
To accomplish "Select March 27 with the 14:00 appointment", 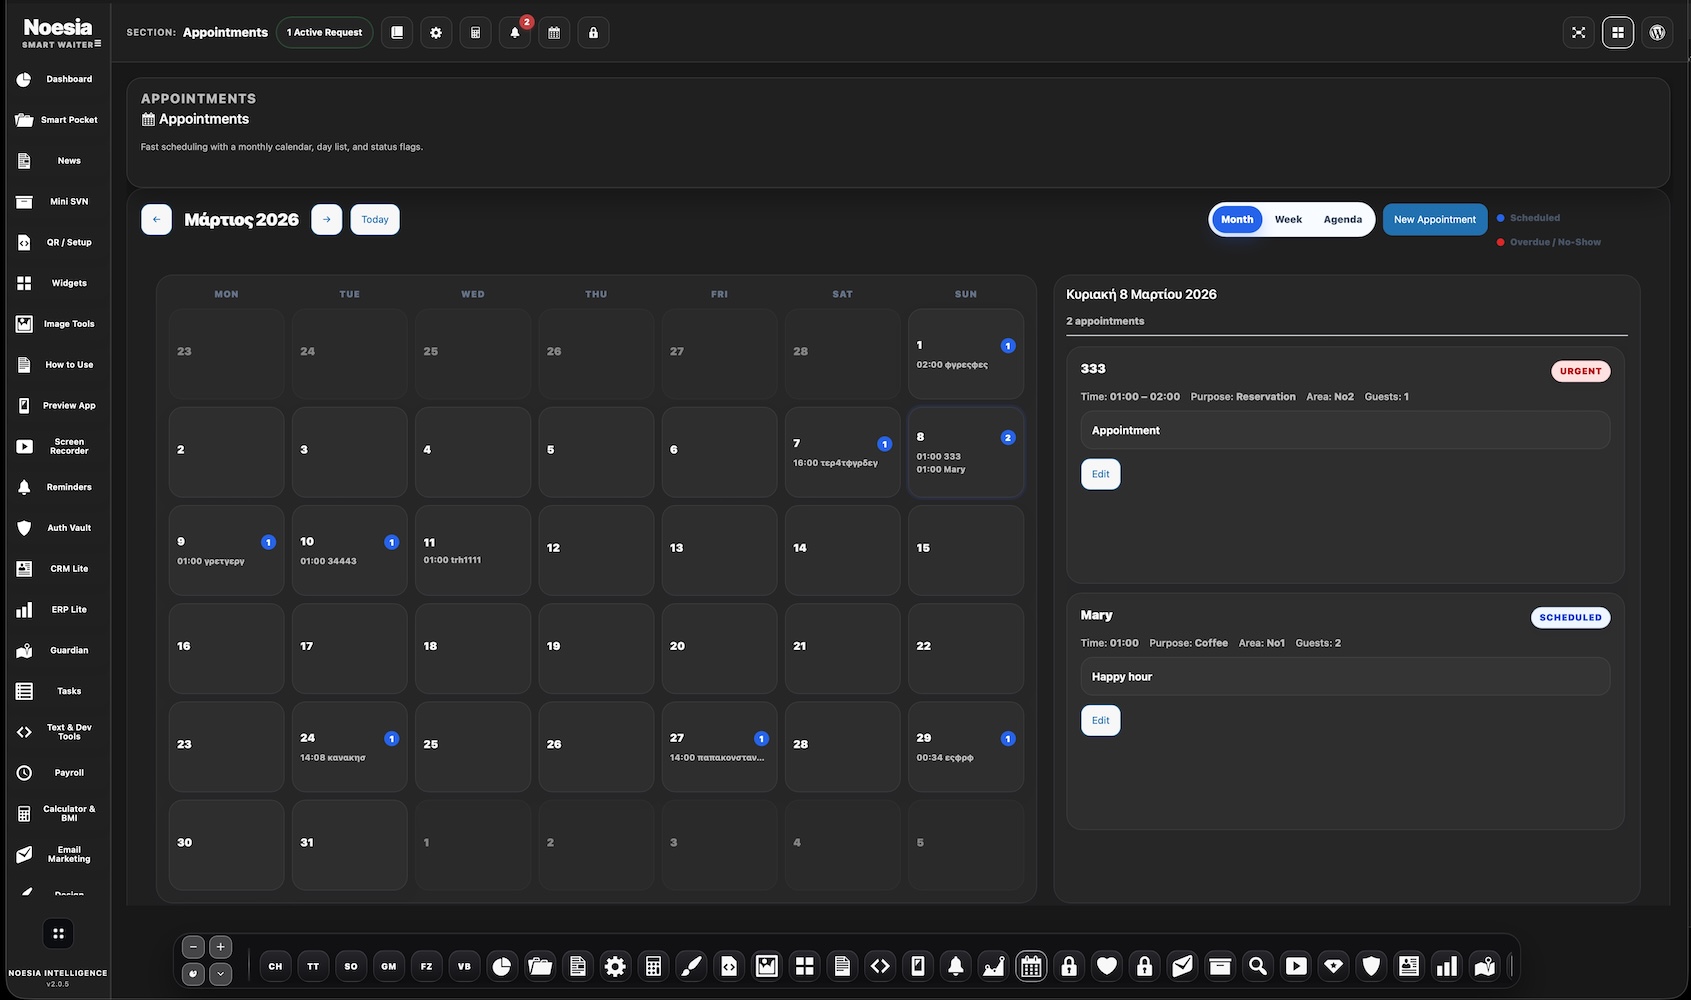I will (x=719, y=746).
